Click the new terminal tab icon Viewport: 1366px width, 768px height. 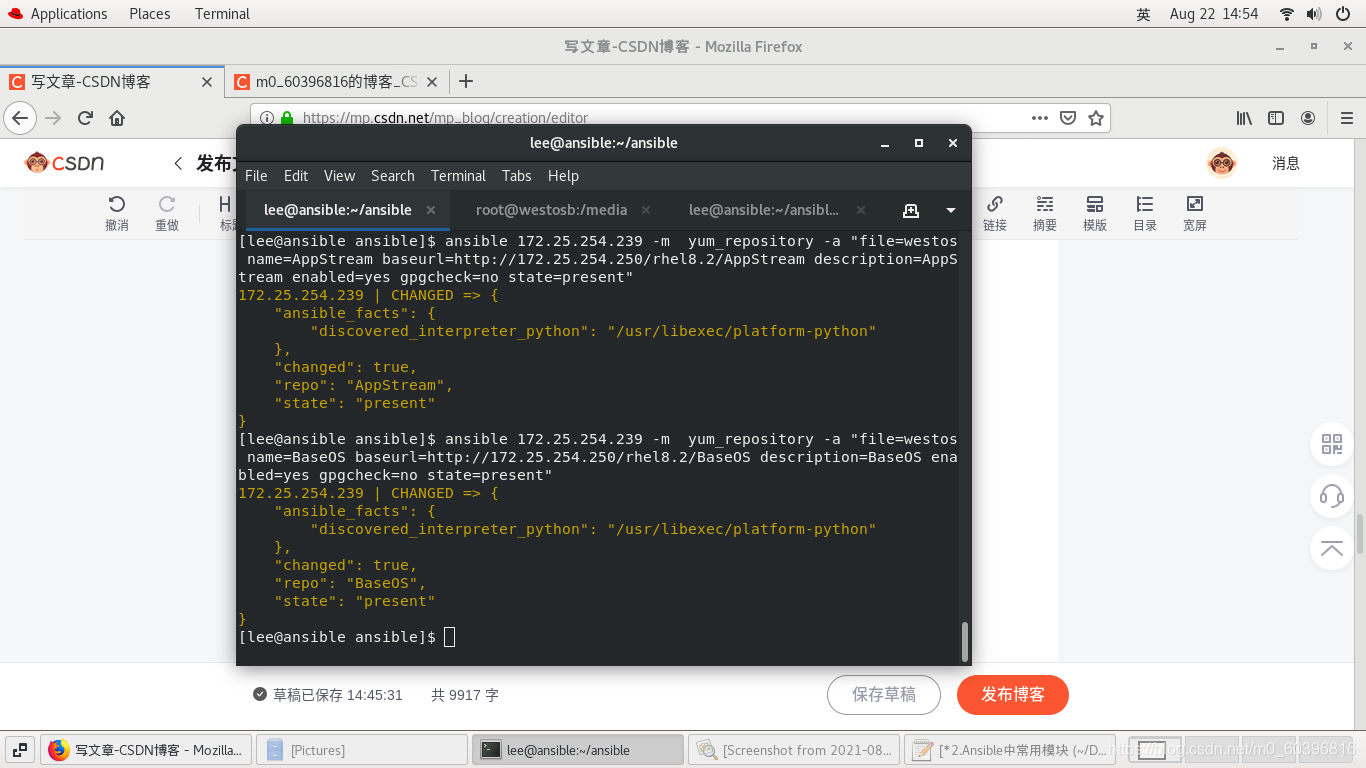pyautogui.click(x=910, y=210)
